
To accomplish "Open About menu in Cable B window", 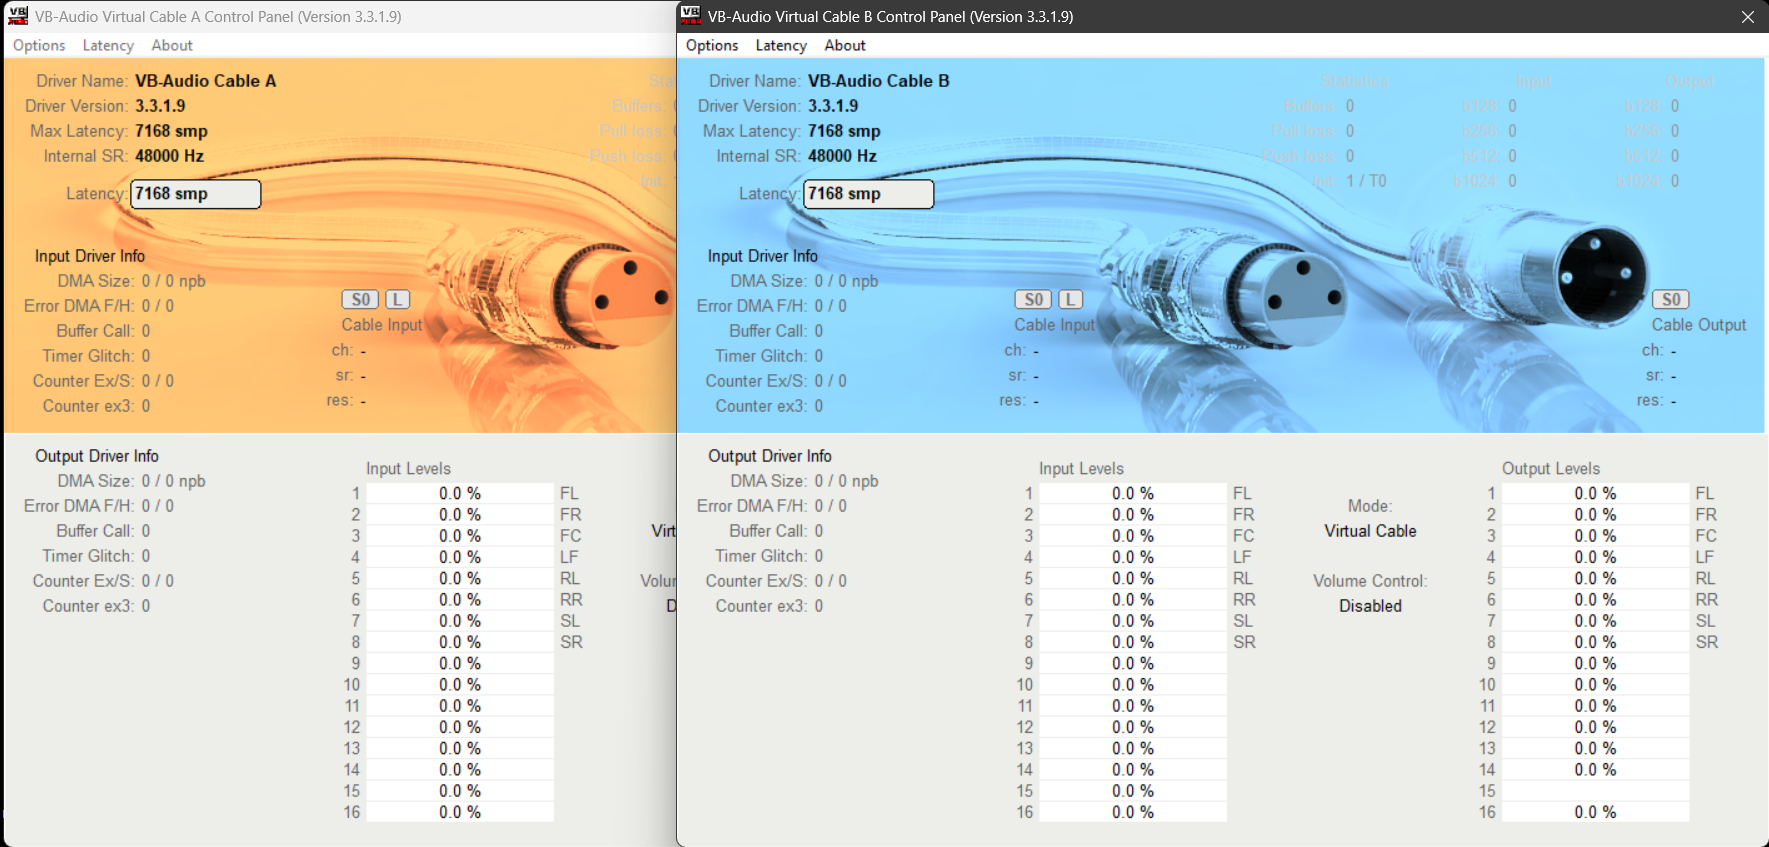I will (x=845, y=45).
